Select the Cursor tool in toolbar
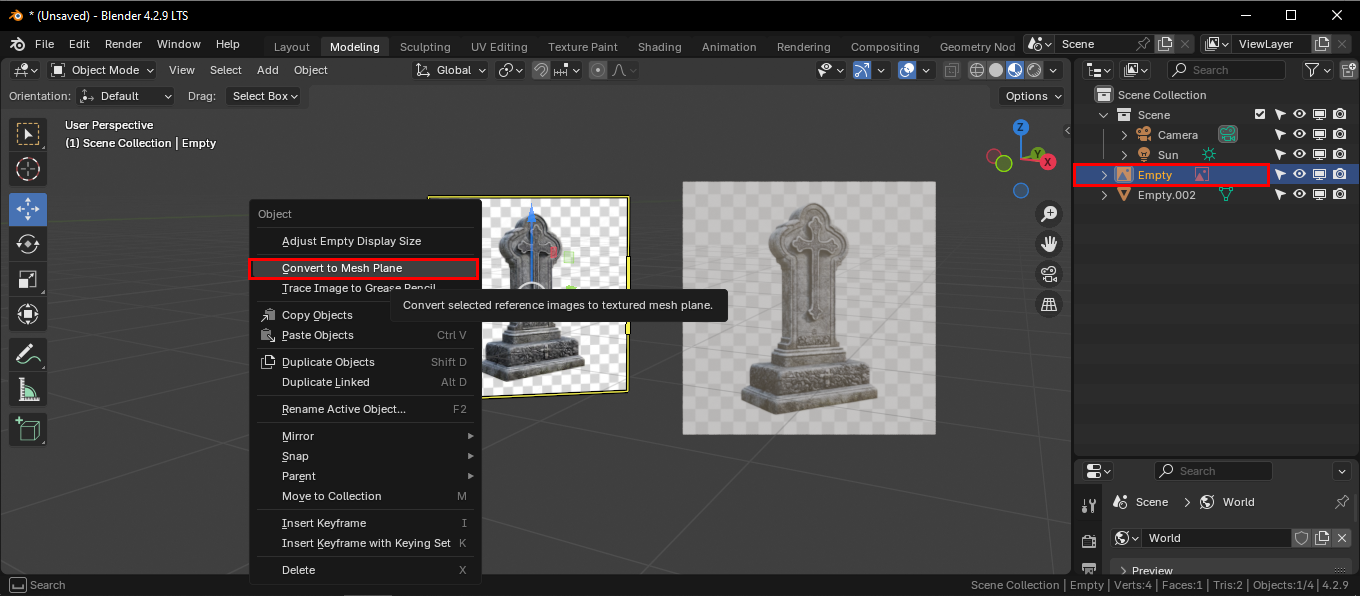1360x596 pixels. point(28,168)
